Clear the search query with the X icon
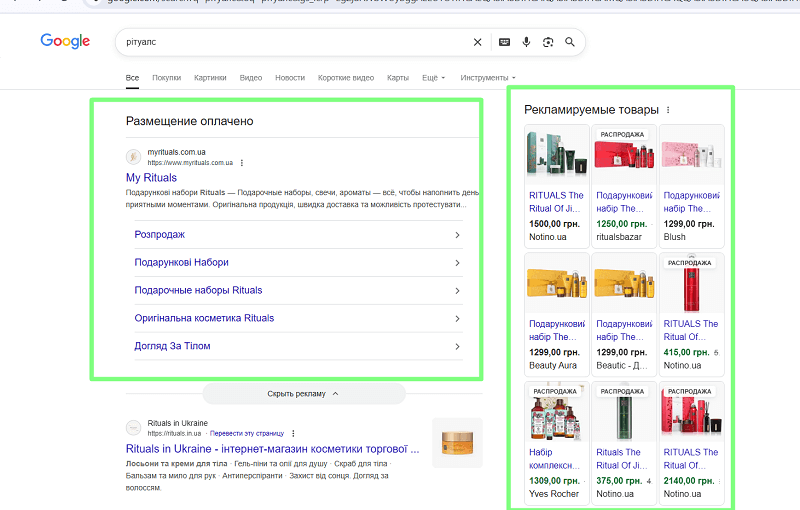 [477, 42]
